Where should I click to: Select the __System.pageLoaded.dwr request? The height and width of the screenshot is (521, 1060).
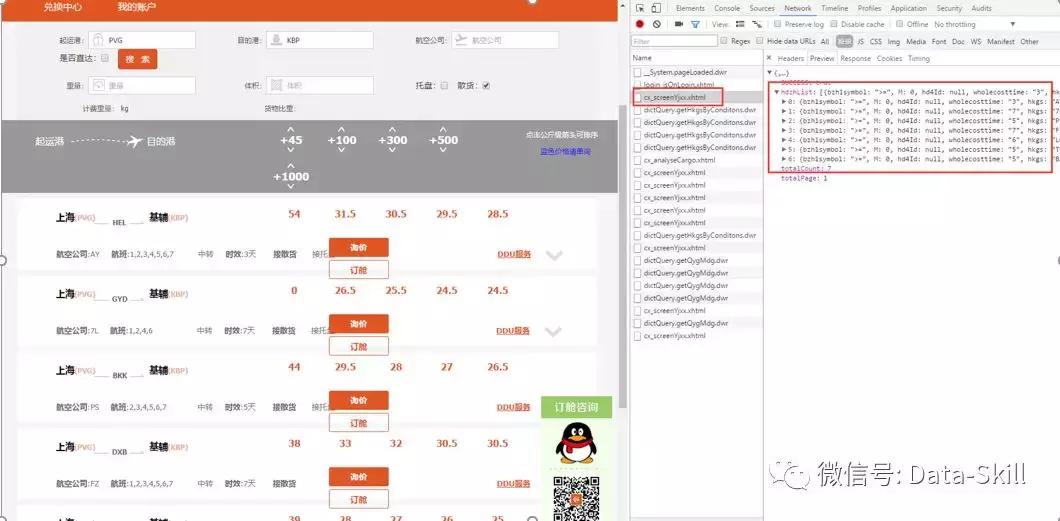(x=685, y=72)
